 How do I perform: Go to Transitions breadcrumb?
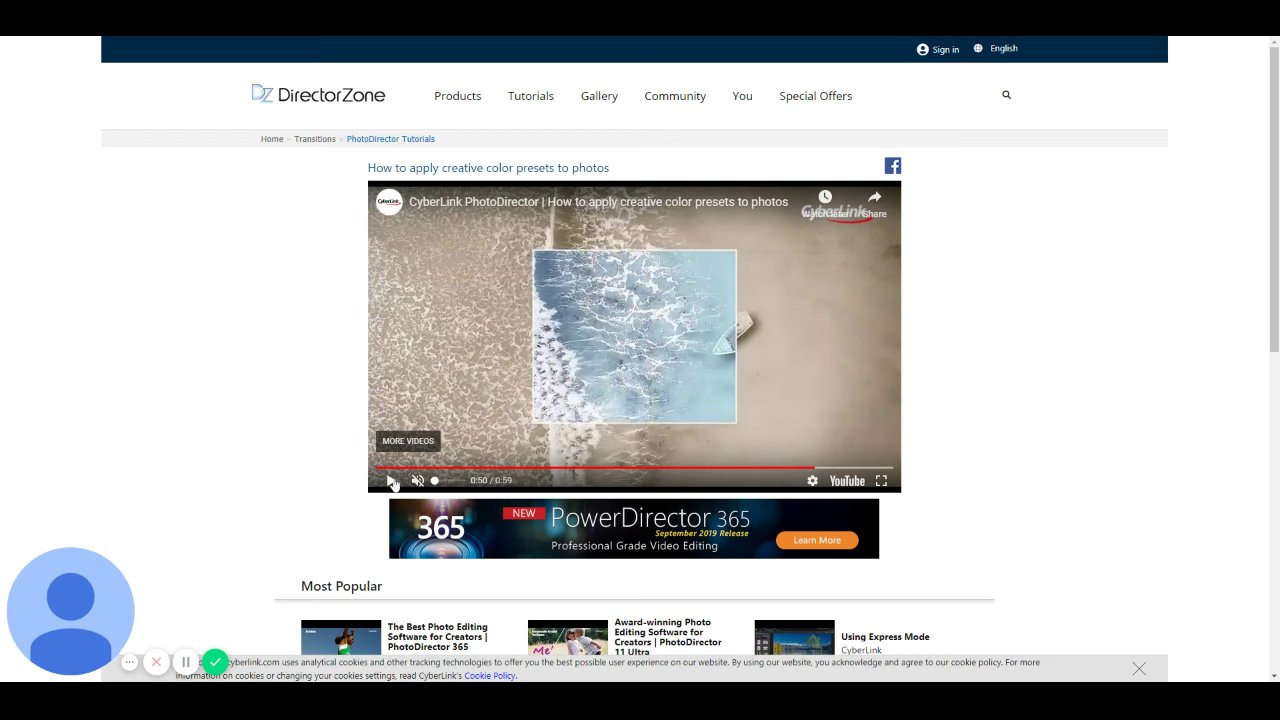pyautogui.click(x=315, y=139)
